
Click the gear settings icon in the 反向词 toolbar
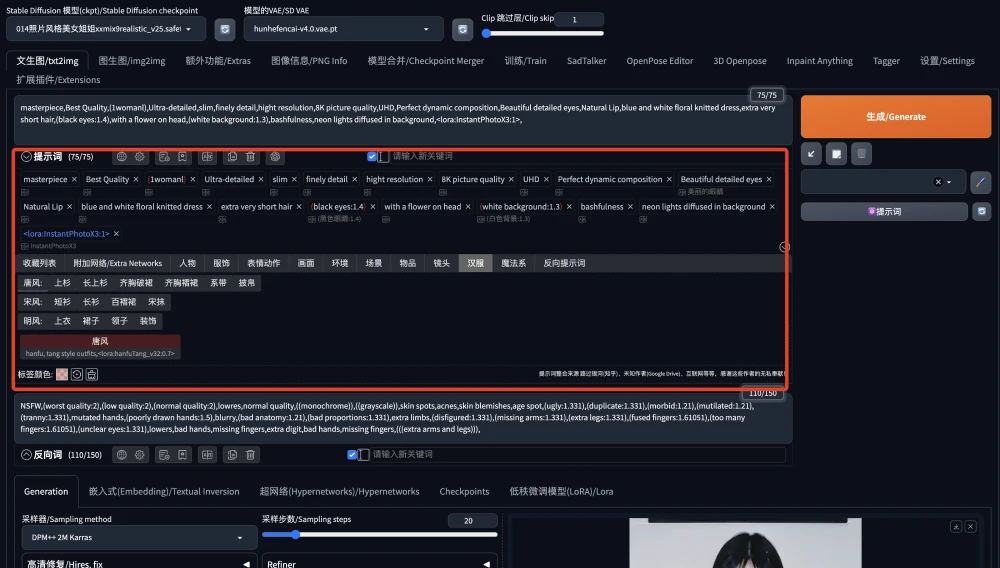coord(140,455)
